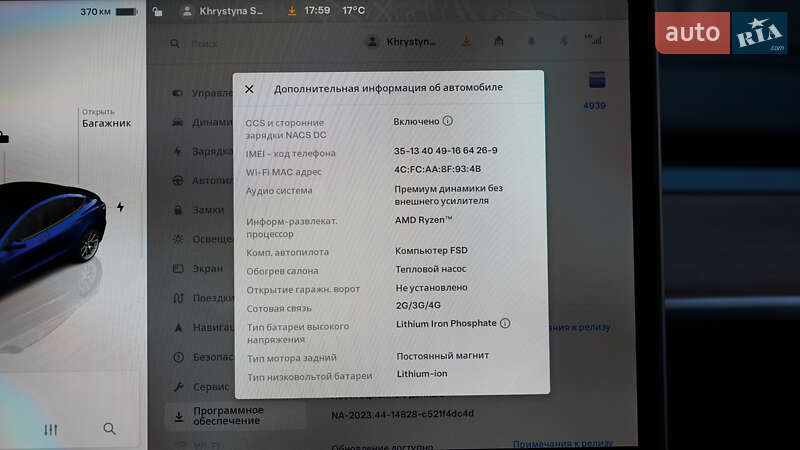
Task: Select the Постоянный магнит motor value
Action: point(442,356)
